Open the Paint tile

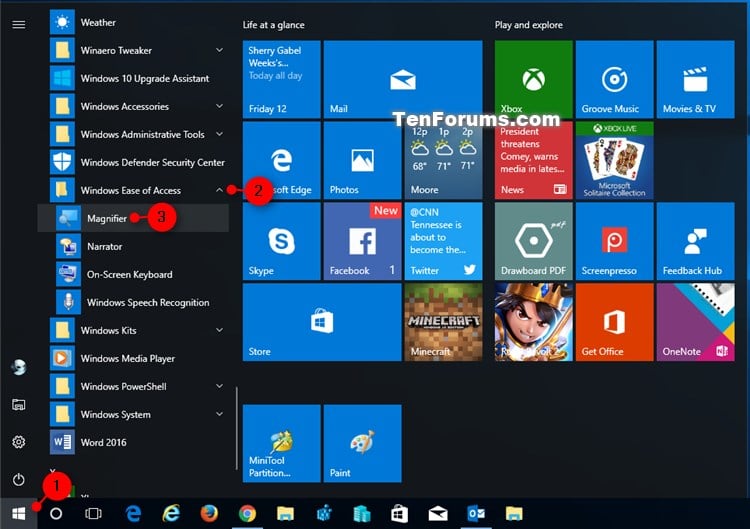(x=362, y=443)
